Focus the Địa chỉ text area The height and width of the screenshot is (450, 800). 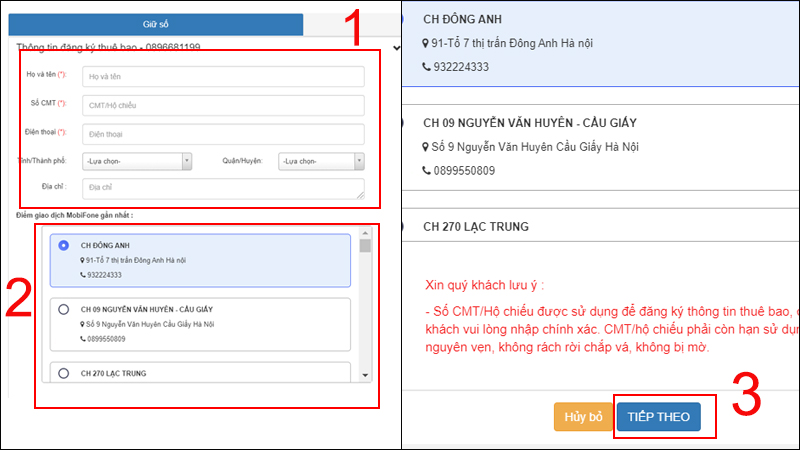(x=223, y=188)
